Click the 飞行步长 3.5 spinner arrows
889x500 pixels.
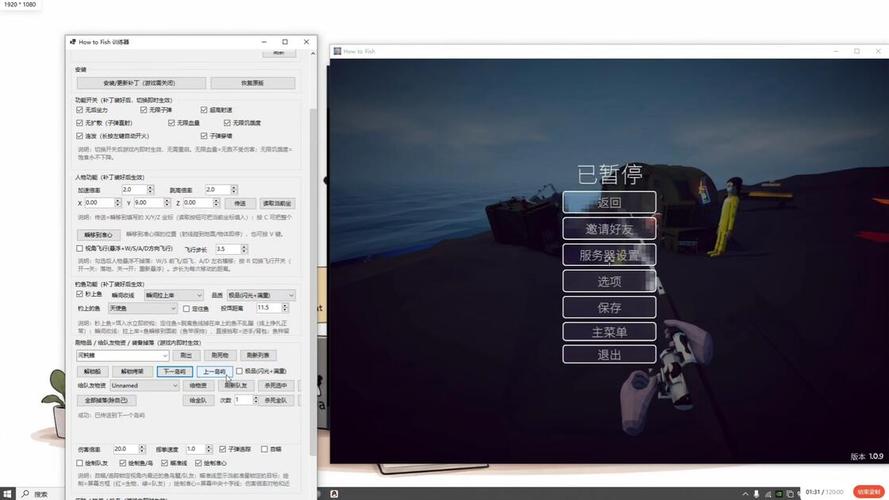point(244,249)
